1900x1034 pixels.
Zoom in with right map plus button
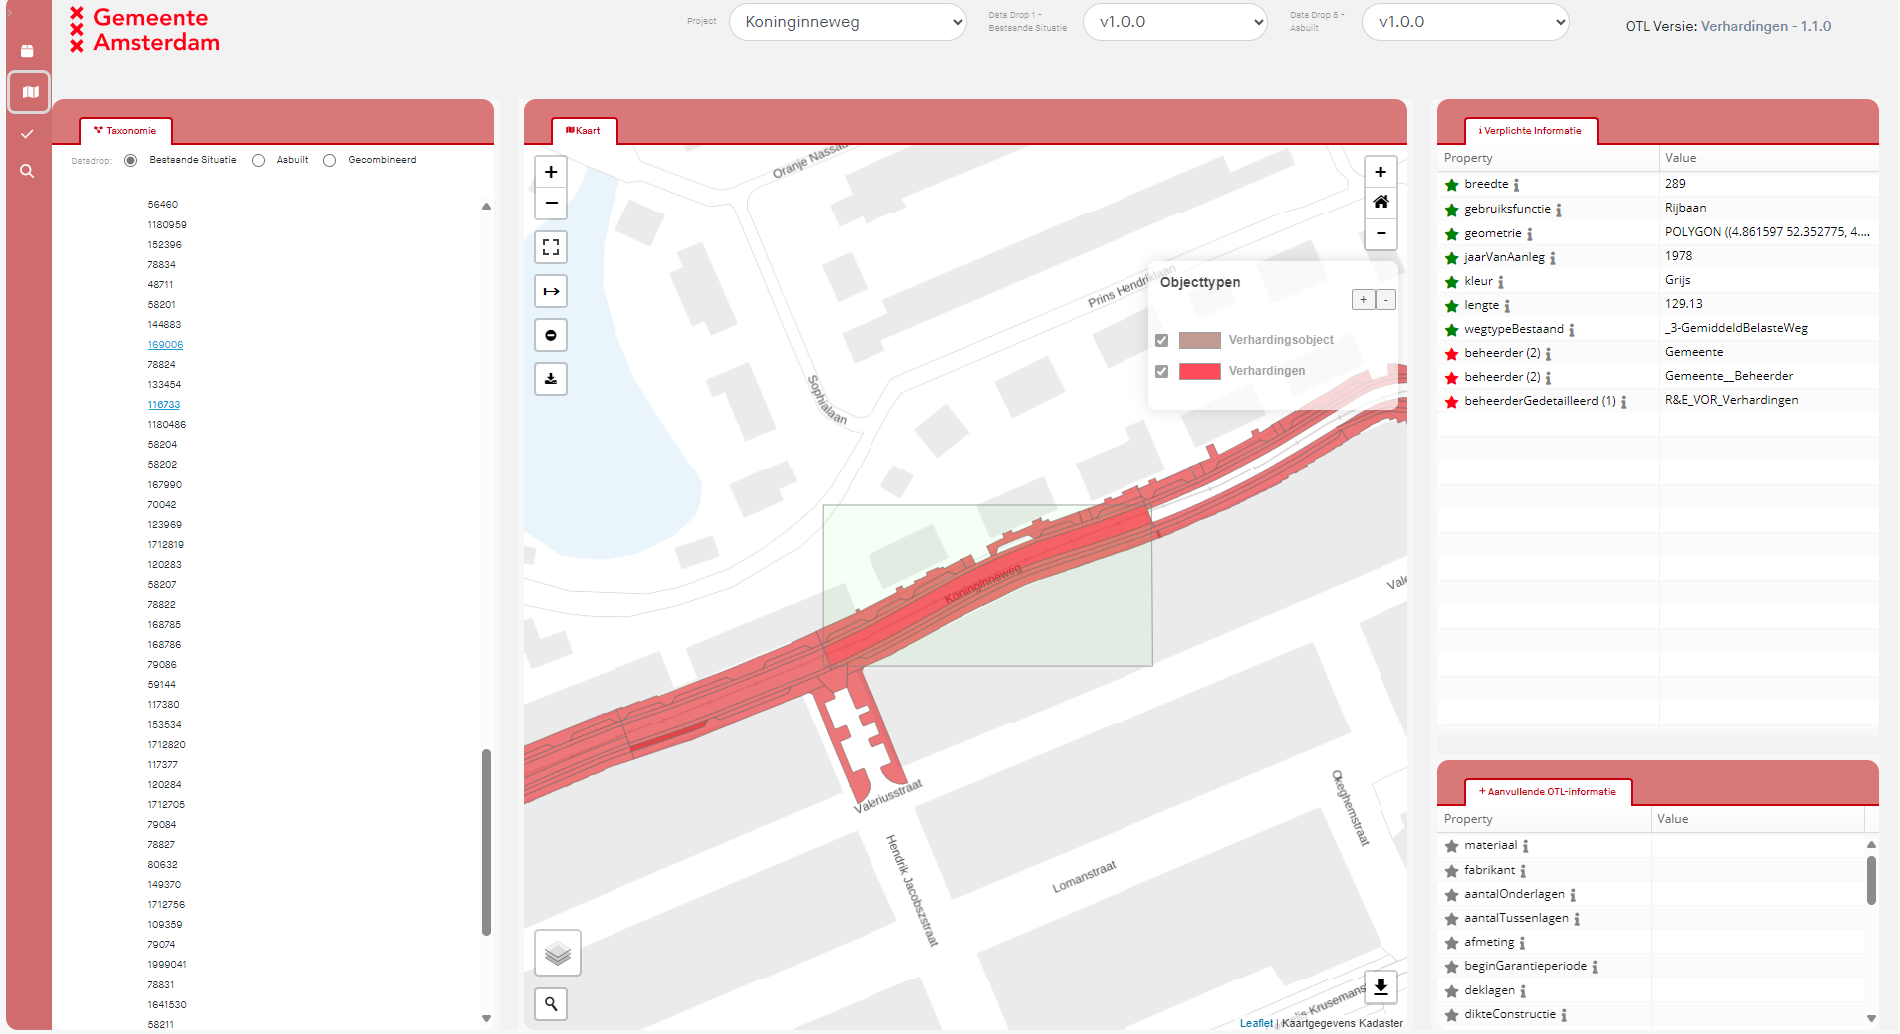(x=1381, y=172)
